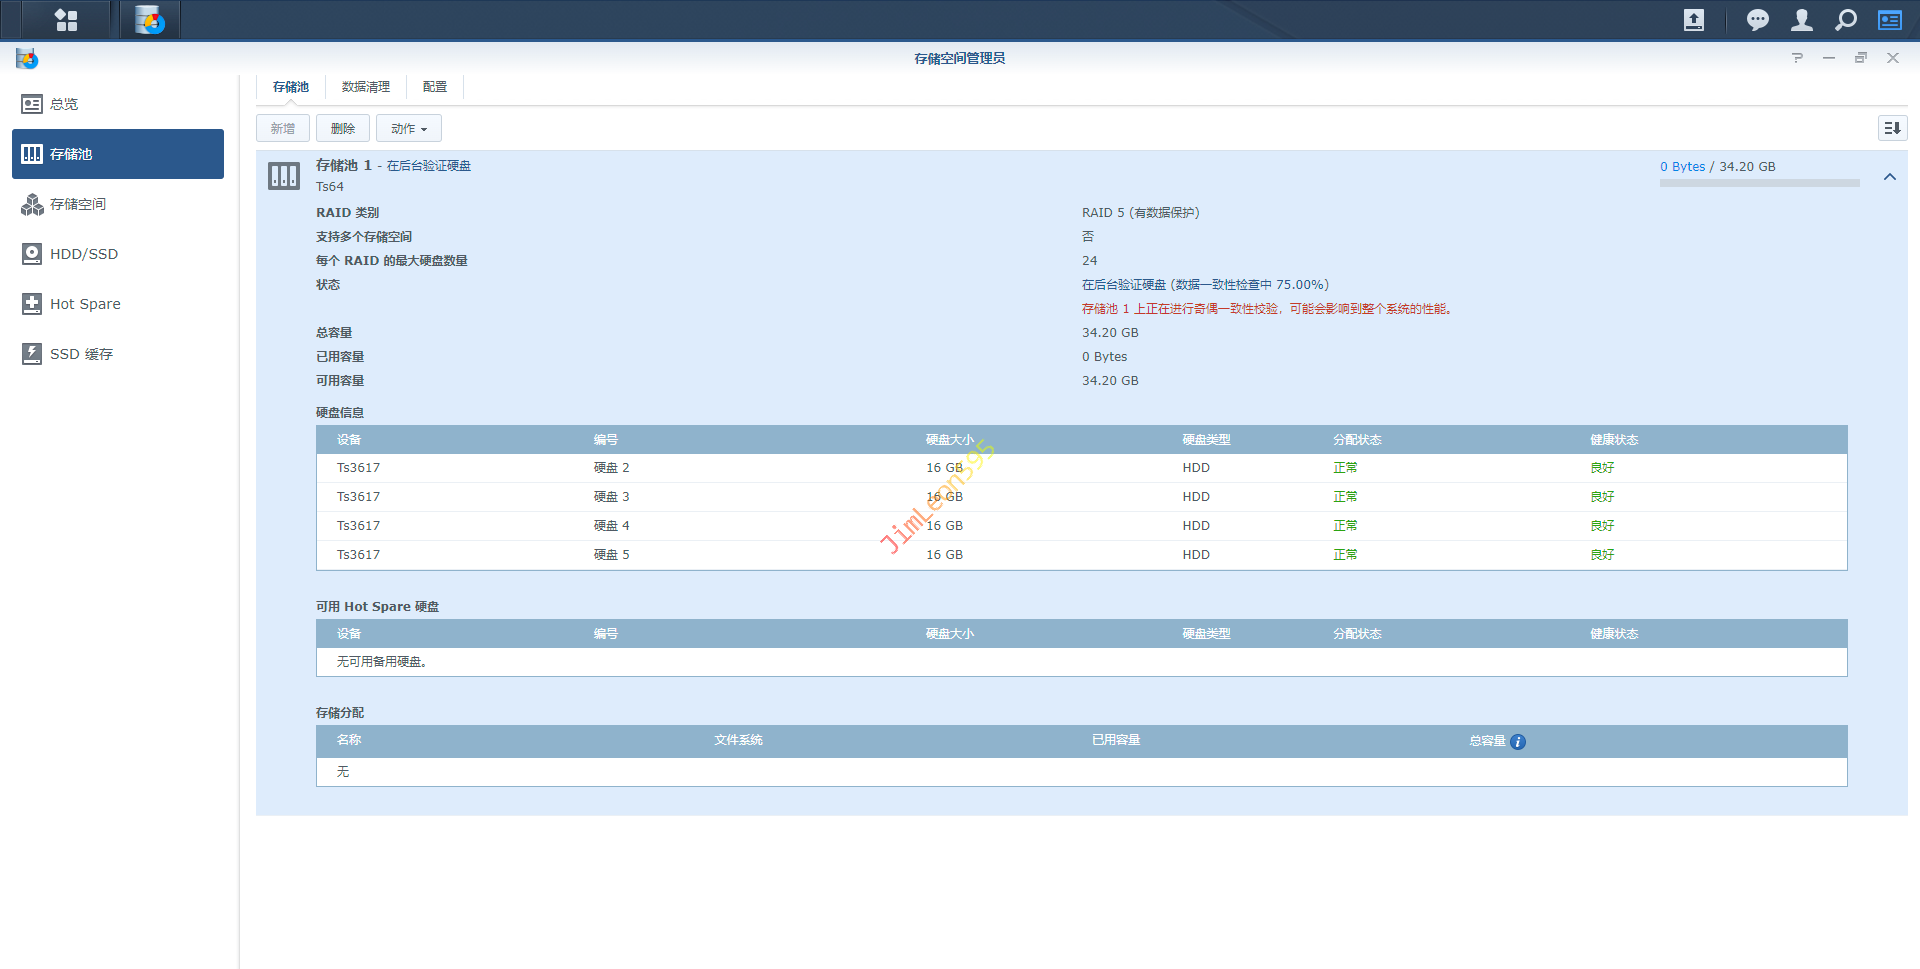The height and width of the screenshot is (969, 1920).
Task: Switch to the 数据清理 tab
Action: tap(365, 87)
